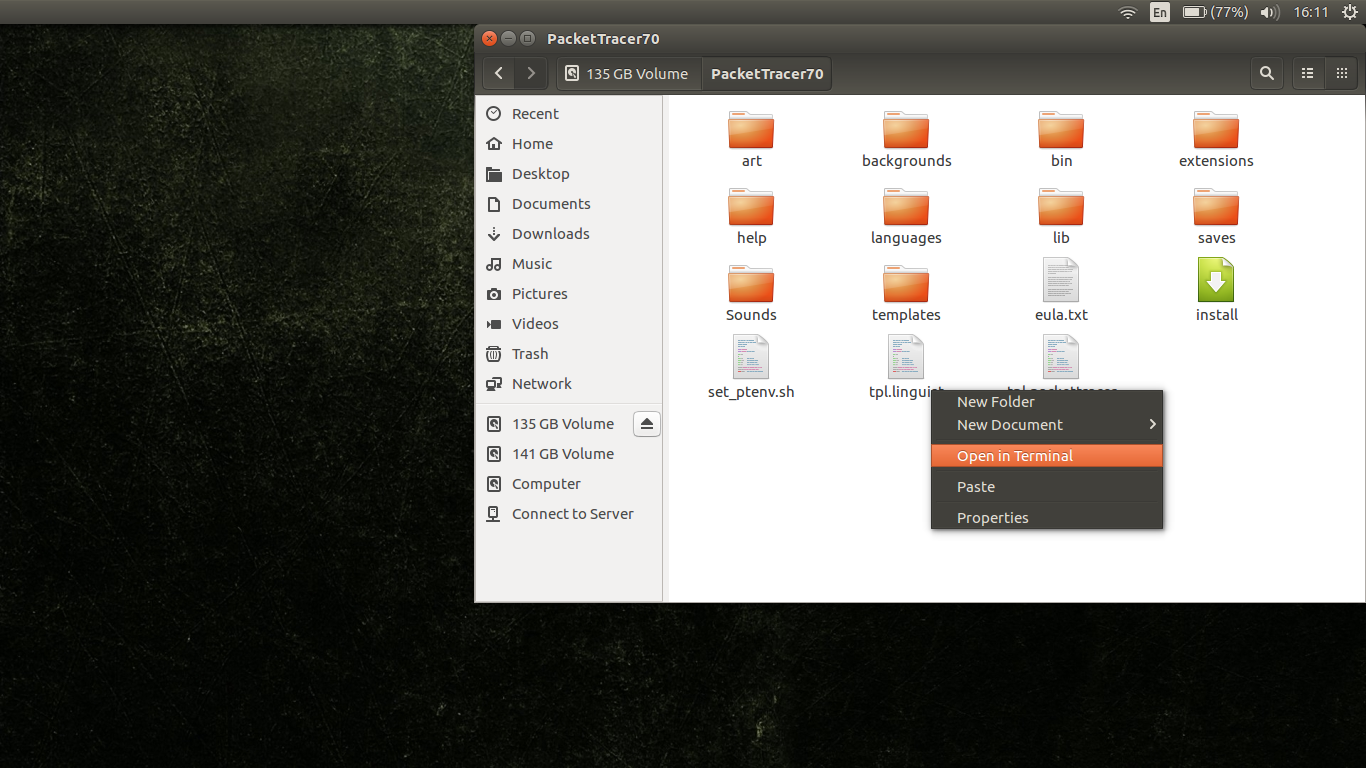Open Pictures in the sidebar
Screen dimensions: 1366x768
(569, 294)
